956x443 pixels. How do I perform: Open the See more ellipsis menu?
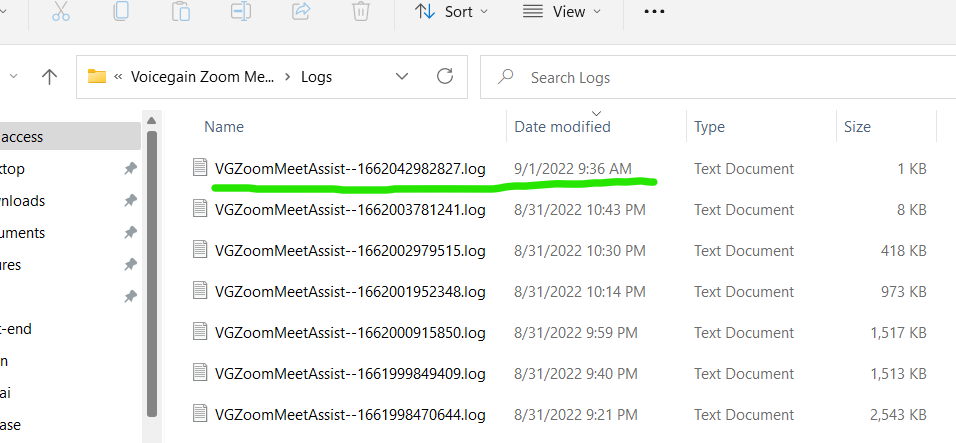[654, 12]
